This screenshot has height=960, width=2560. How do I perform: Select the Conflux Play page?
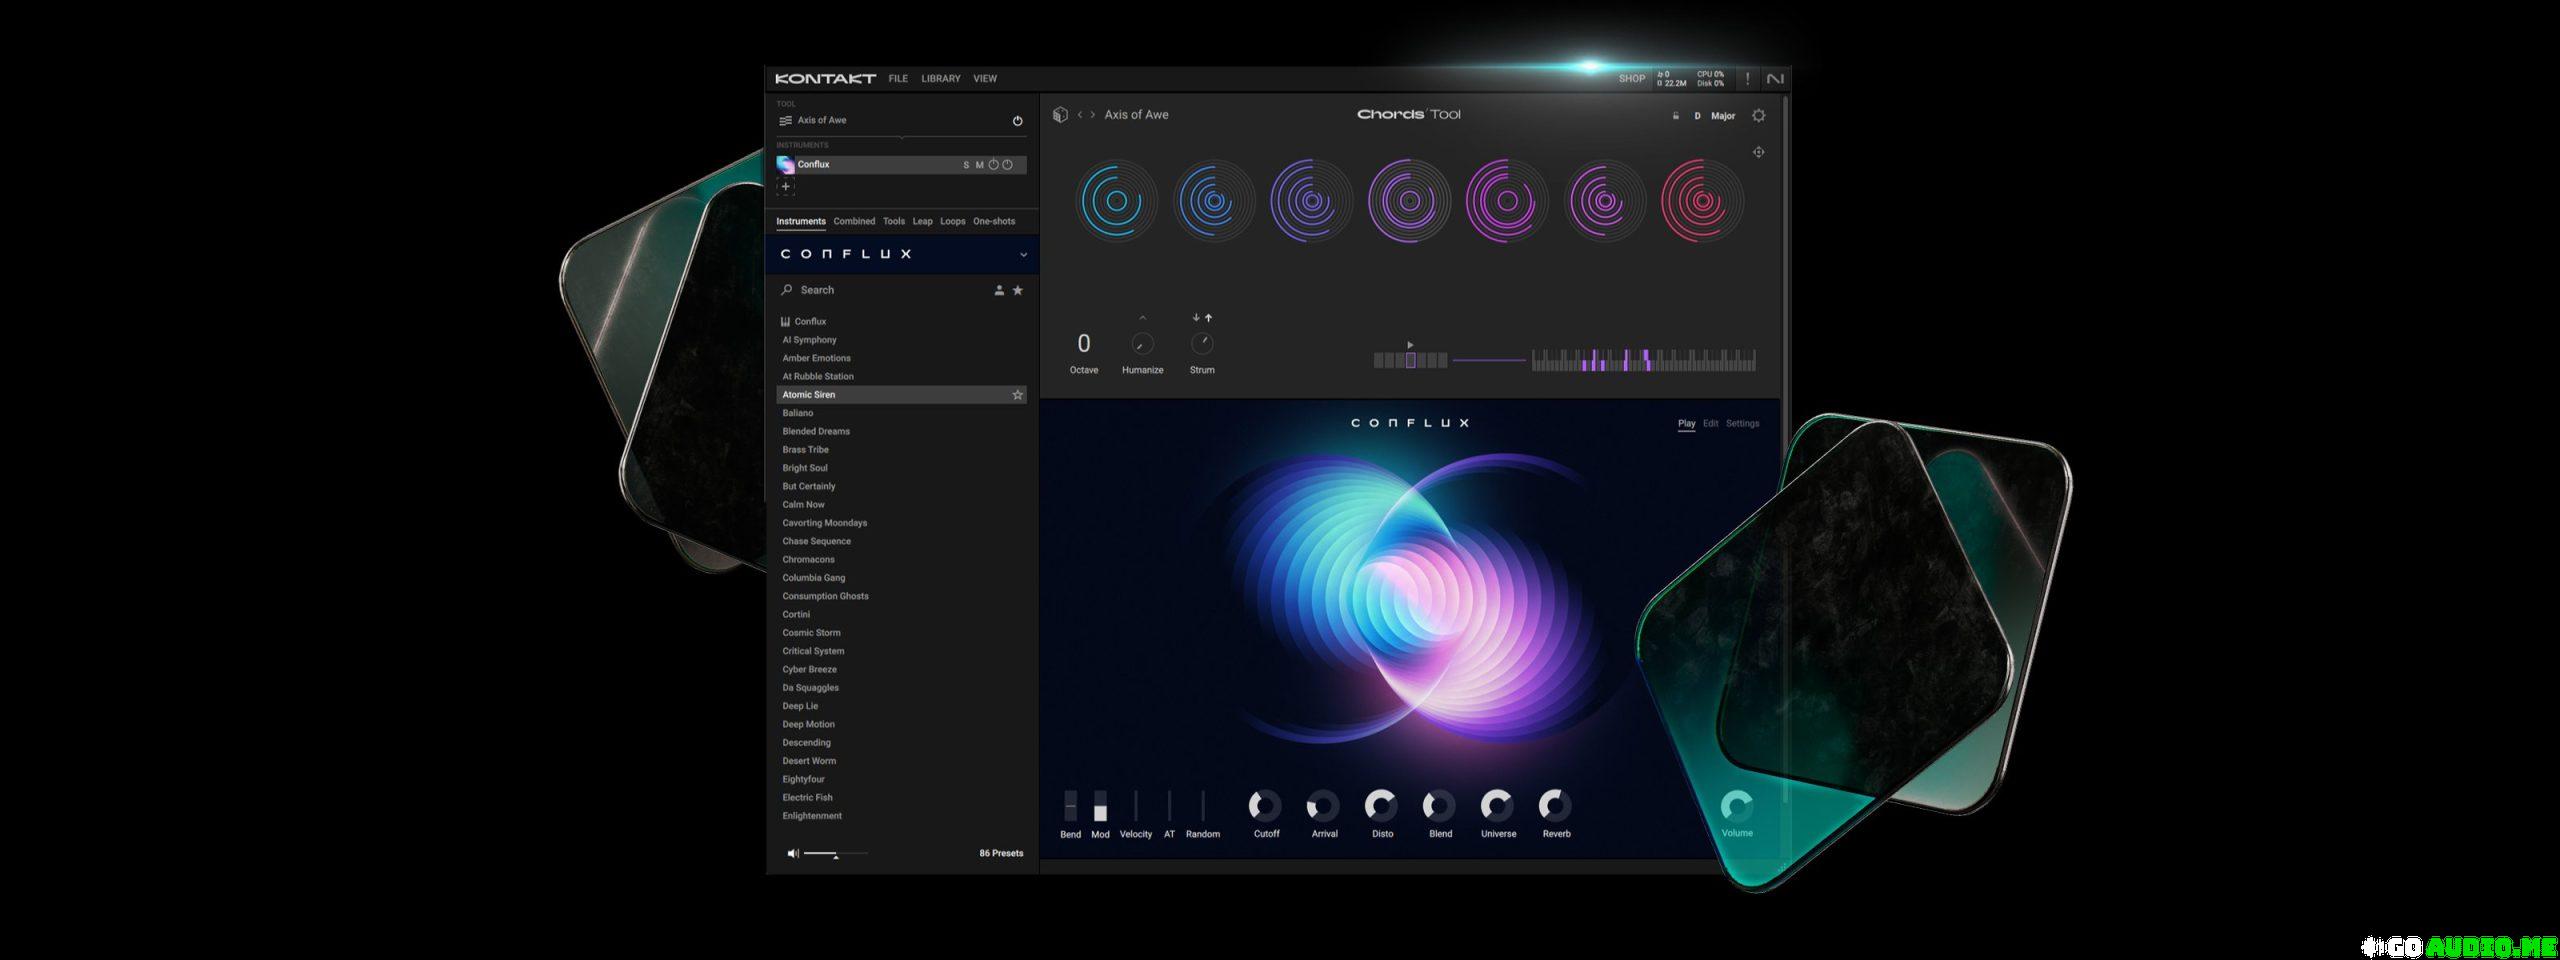click(1686, 423)
